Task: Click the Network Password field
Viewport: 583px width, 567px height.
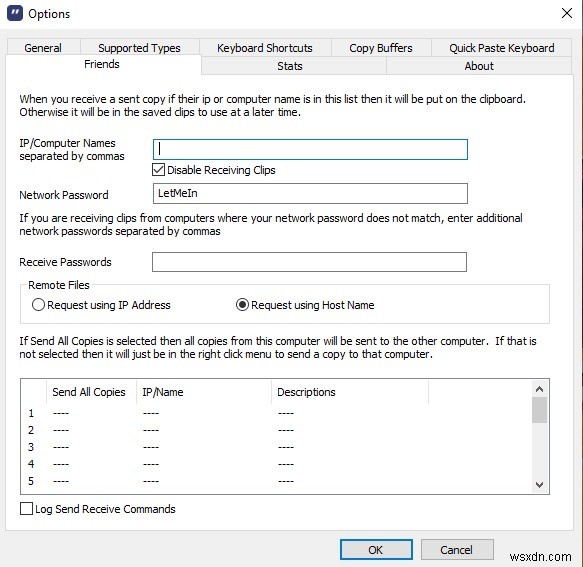Action: point(310,193)
